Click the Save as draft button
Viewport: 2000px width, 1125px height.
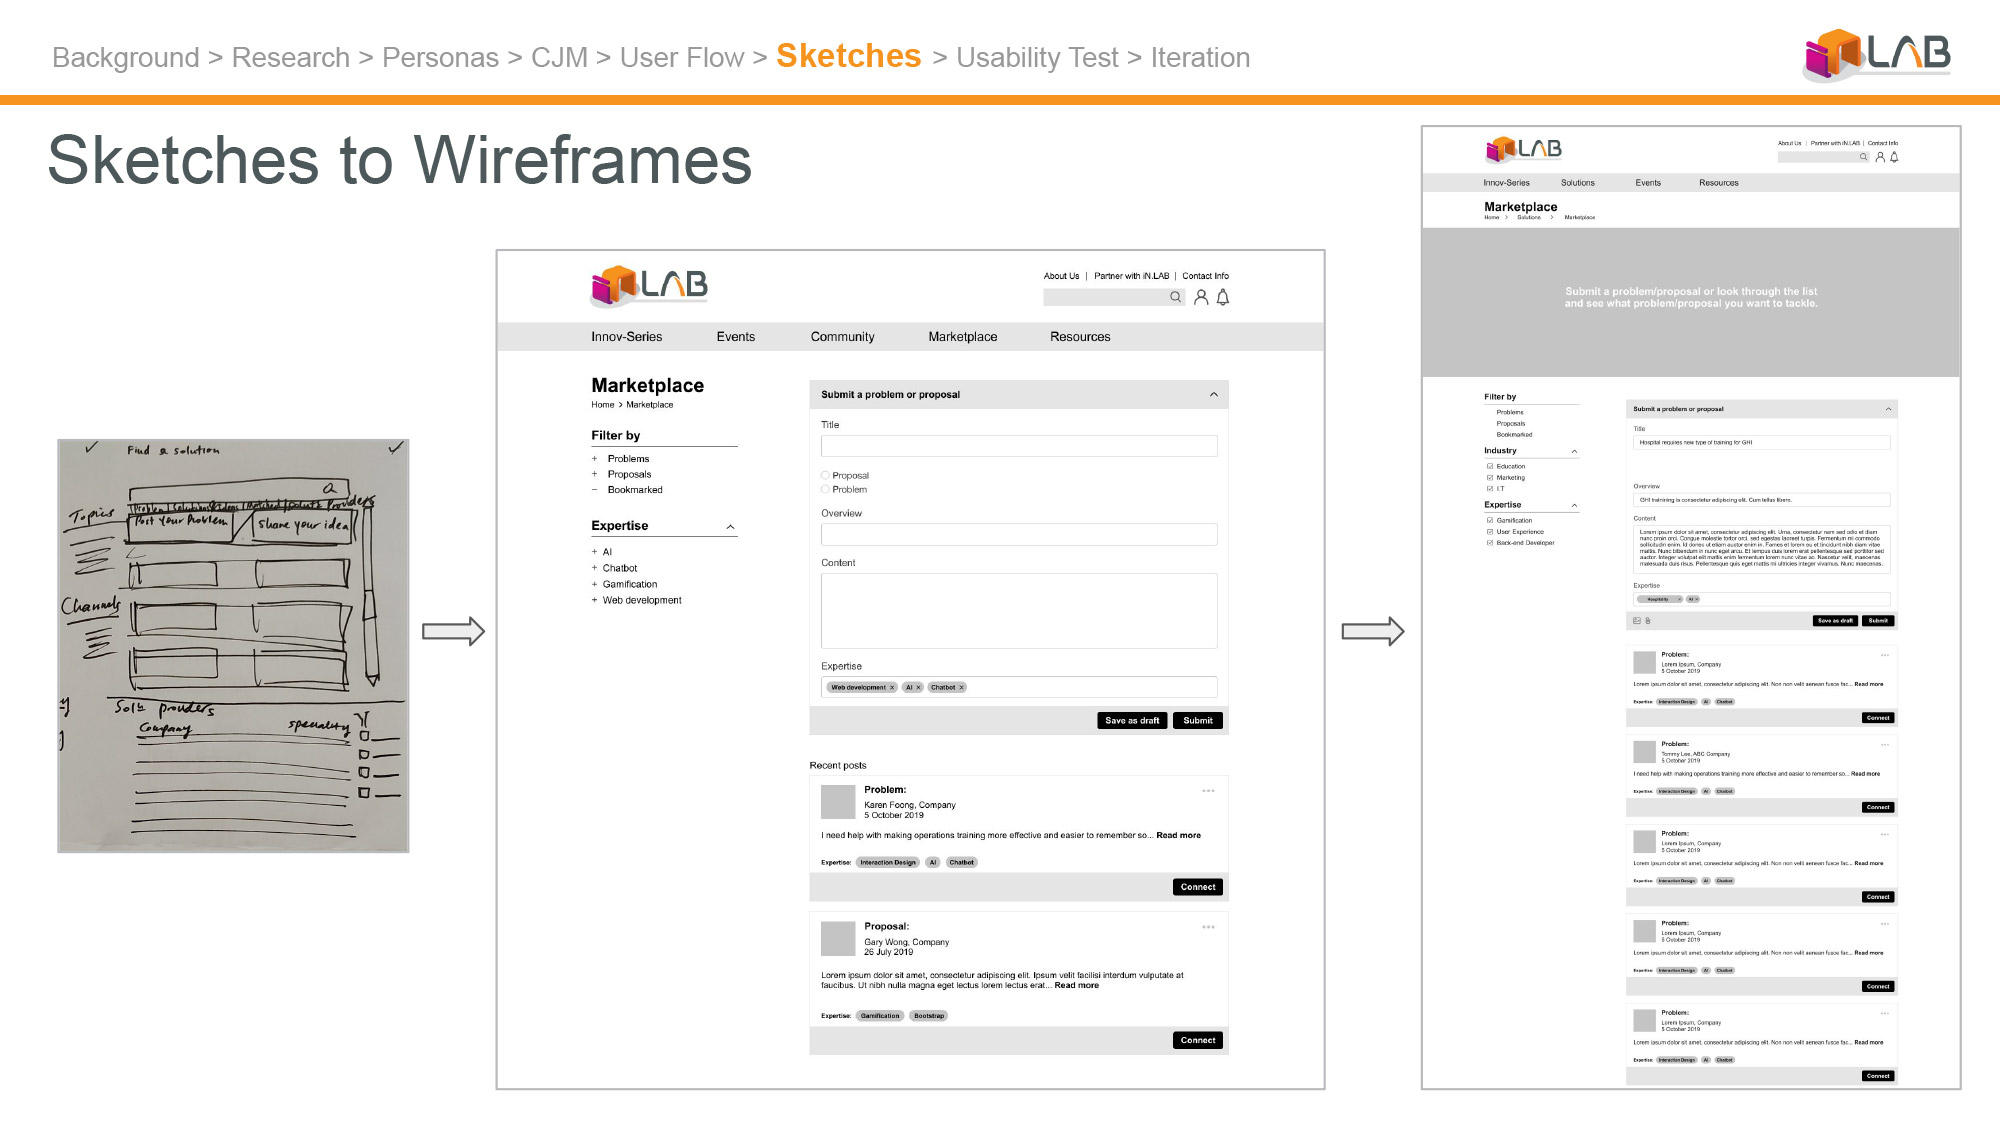(x=1132, y=721)
